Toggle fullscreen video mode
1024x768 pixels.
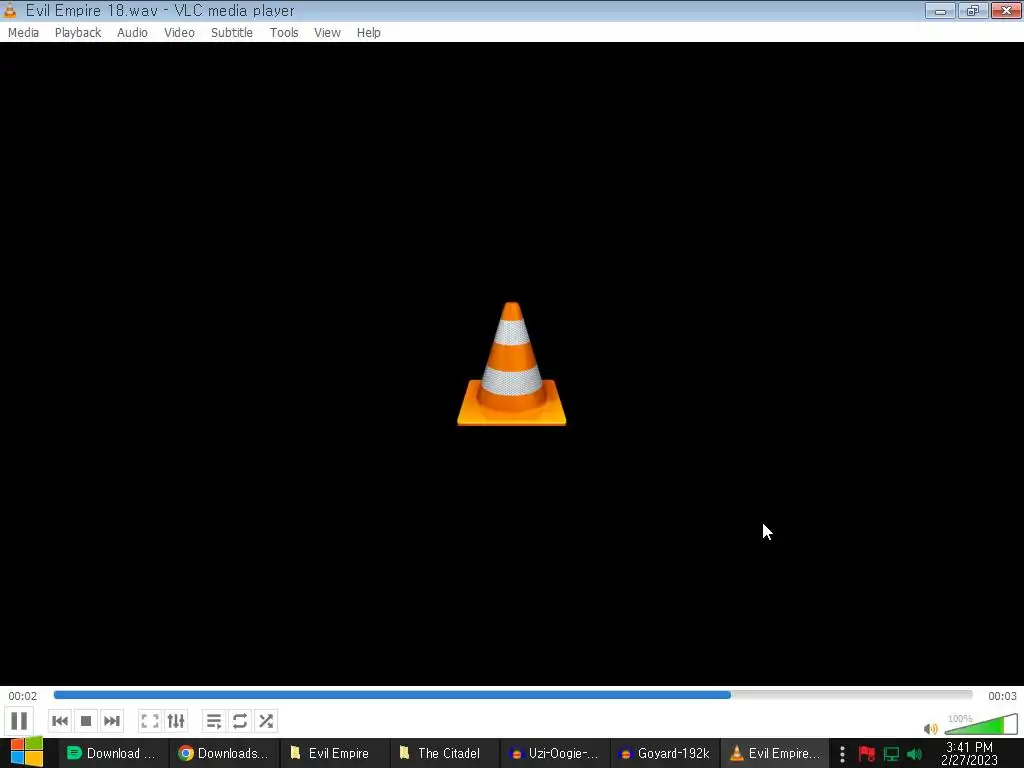point(150,721)
